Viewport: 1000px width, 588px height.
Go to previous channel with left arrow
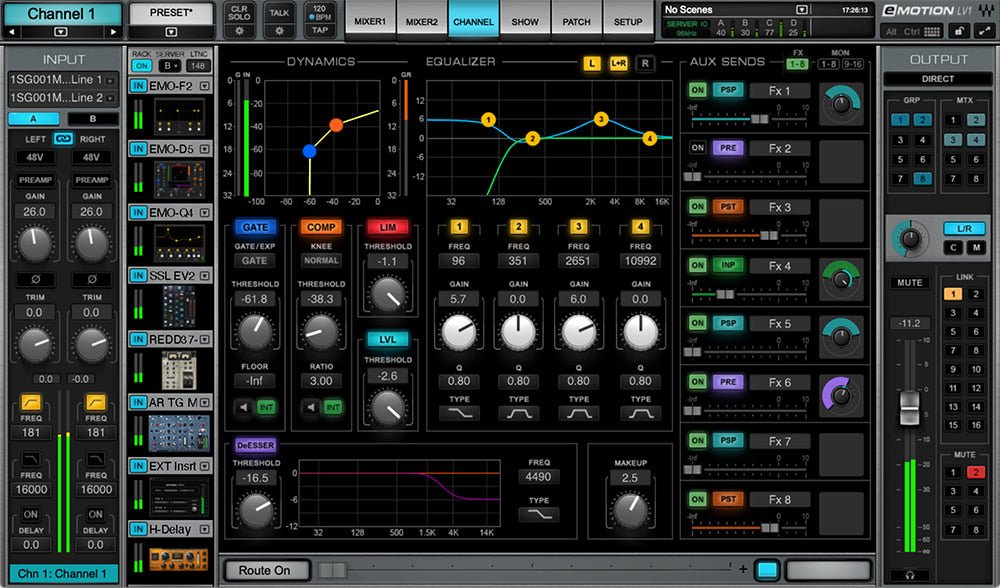click(11, 31)
